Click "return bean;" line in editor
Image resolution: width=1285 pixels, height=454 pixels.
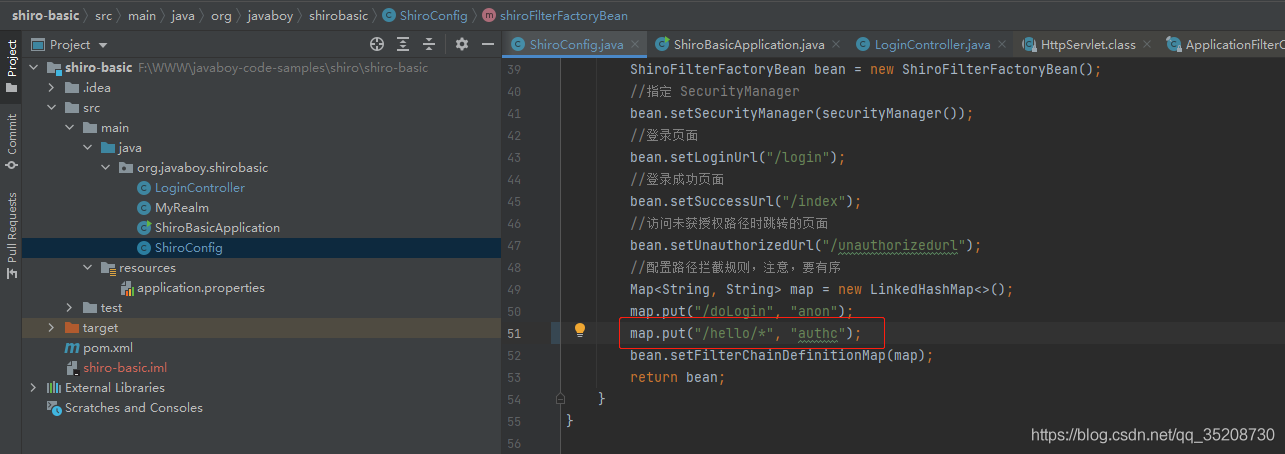(677, 377)
